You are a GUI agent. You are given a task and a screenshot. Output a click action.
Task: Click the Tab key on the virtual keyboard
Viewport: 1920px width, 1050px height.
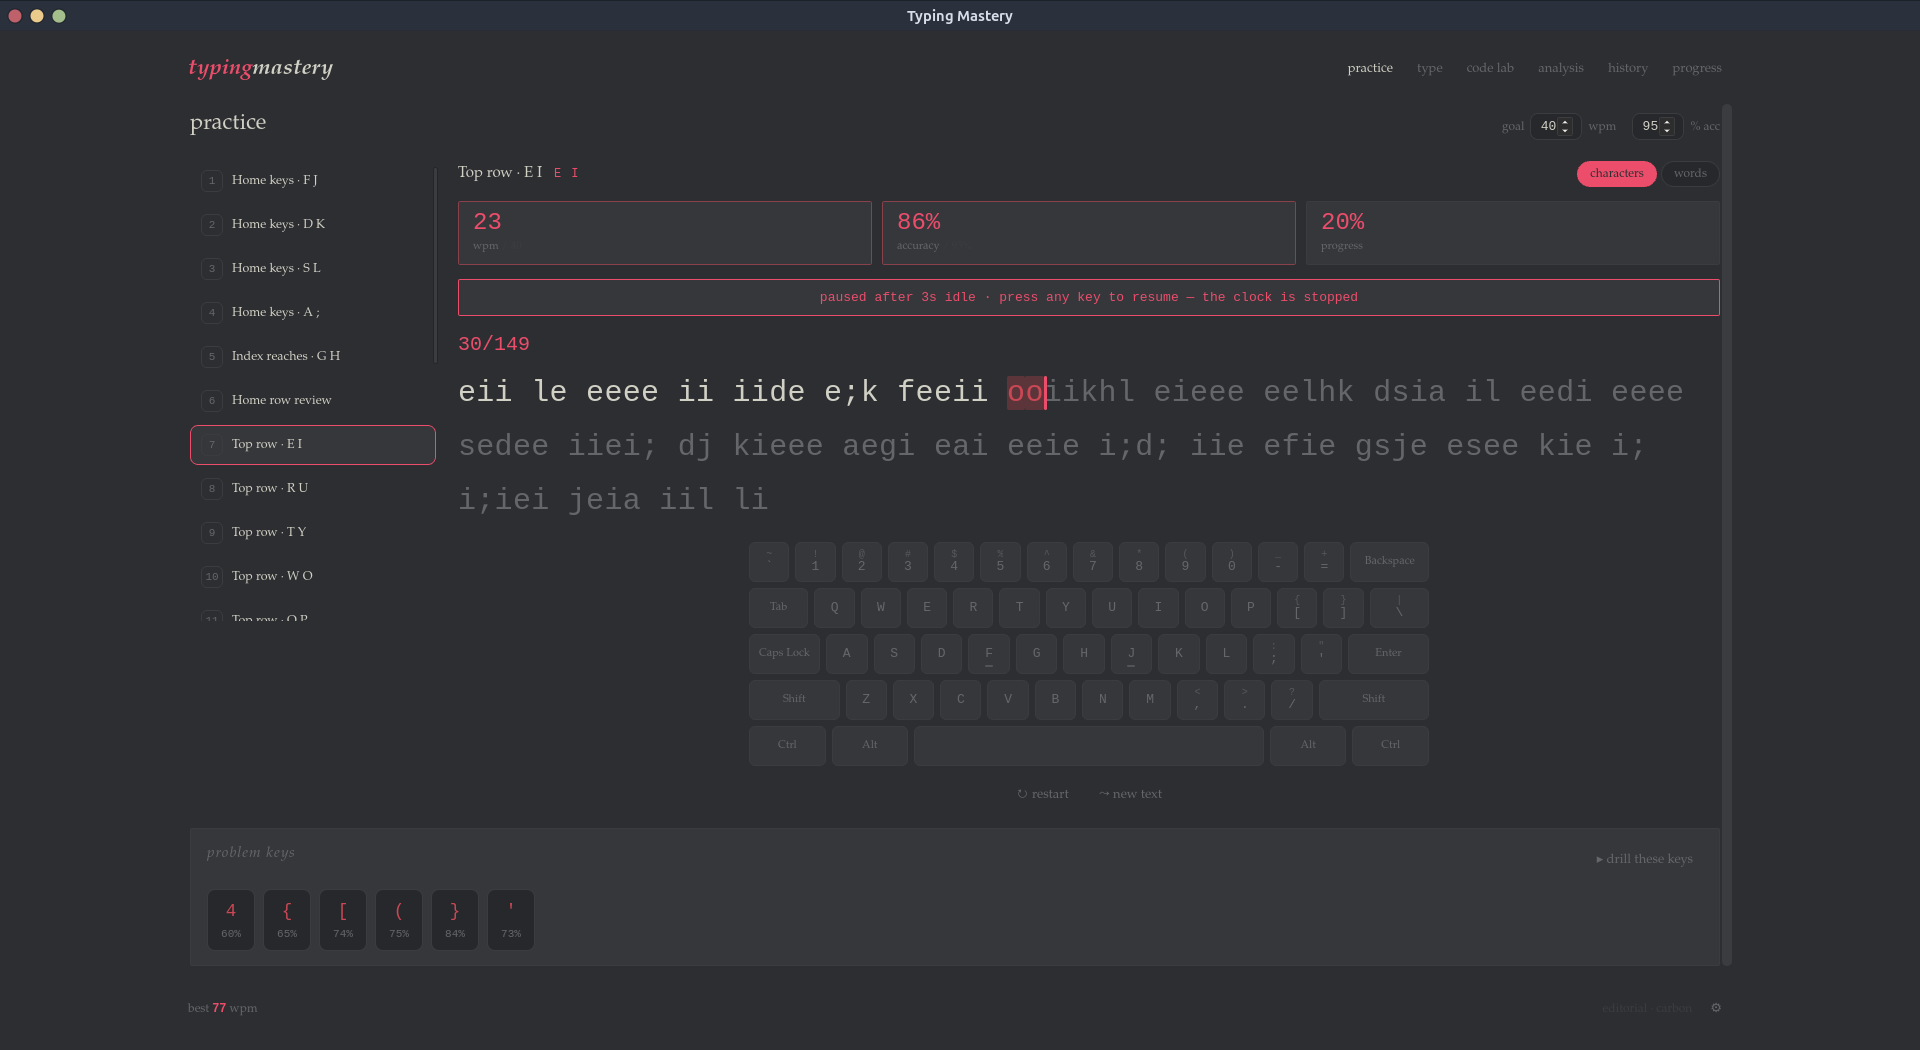tap(778, 608)
